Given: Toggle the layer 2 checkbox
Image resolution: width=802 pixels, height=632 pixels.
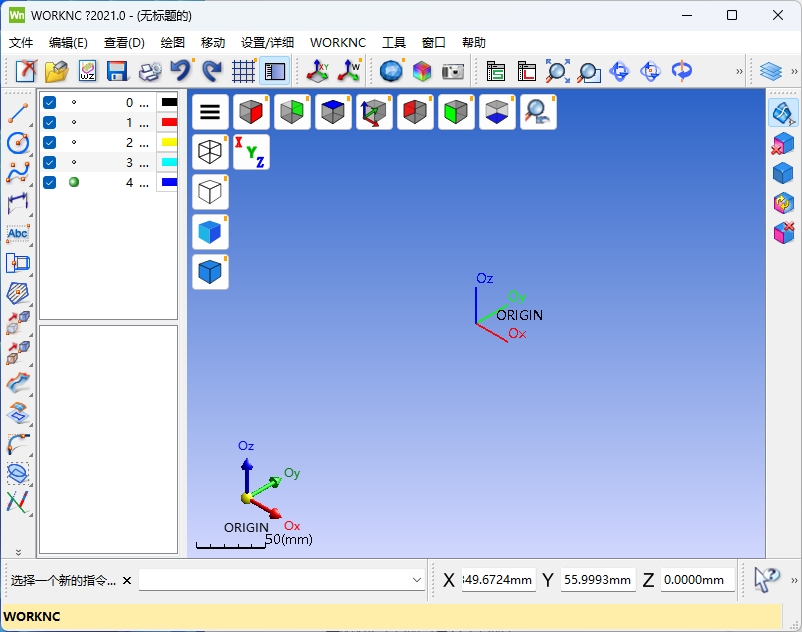Looking at the screenshot, I should 49,142.
